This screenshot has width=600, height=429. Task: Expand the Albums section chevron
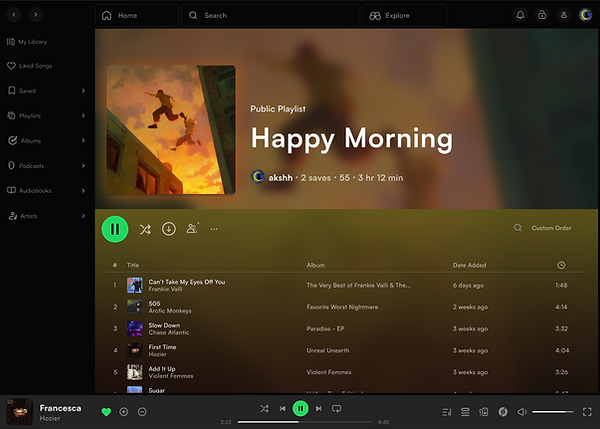tap(83, 140)
